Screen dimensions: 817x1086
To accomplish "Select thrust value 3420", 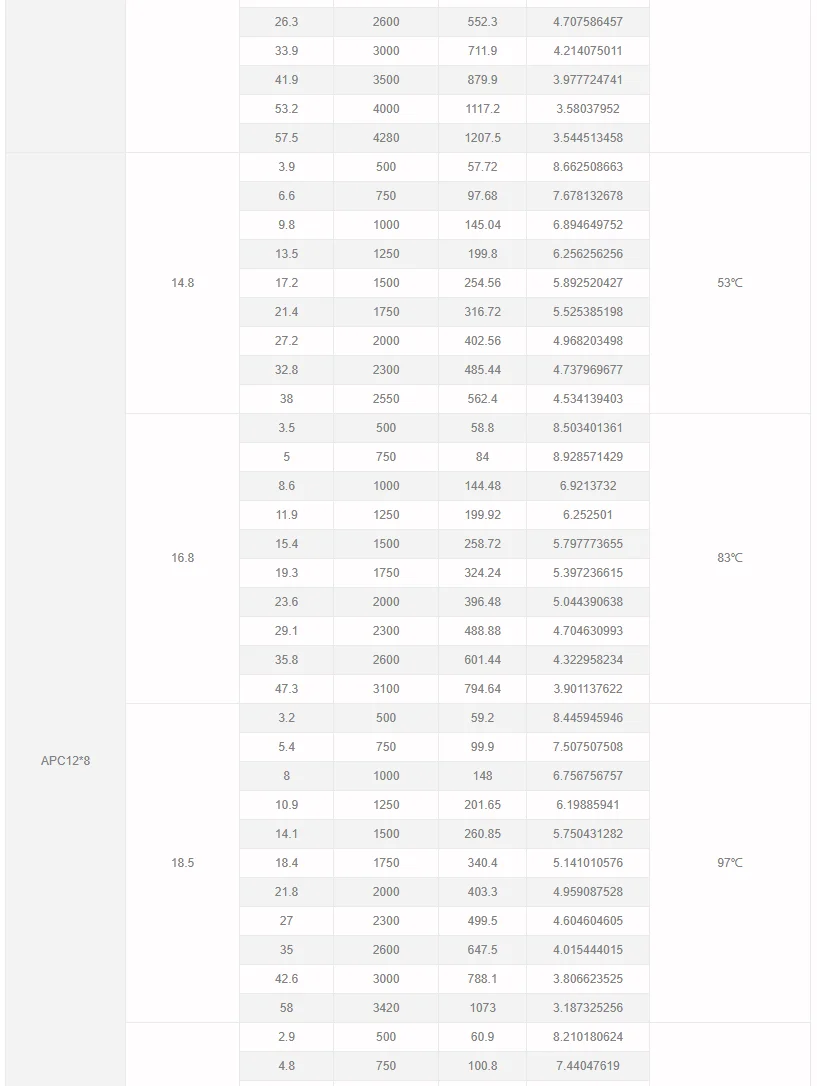I will pyautogui.click(x=386, y=1008).
